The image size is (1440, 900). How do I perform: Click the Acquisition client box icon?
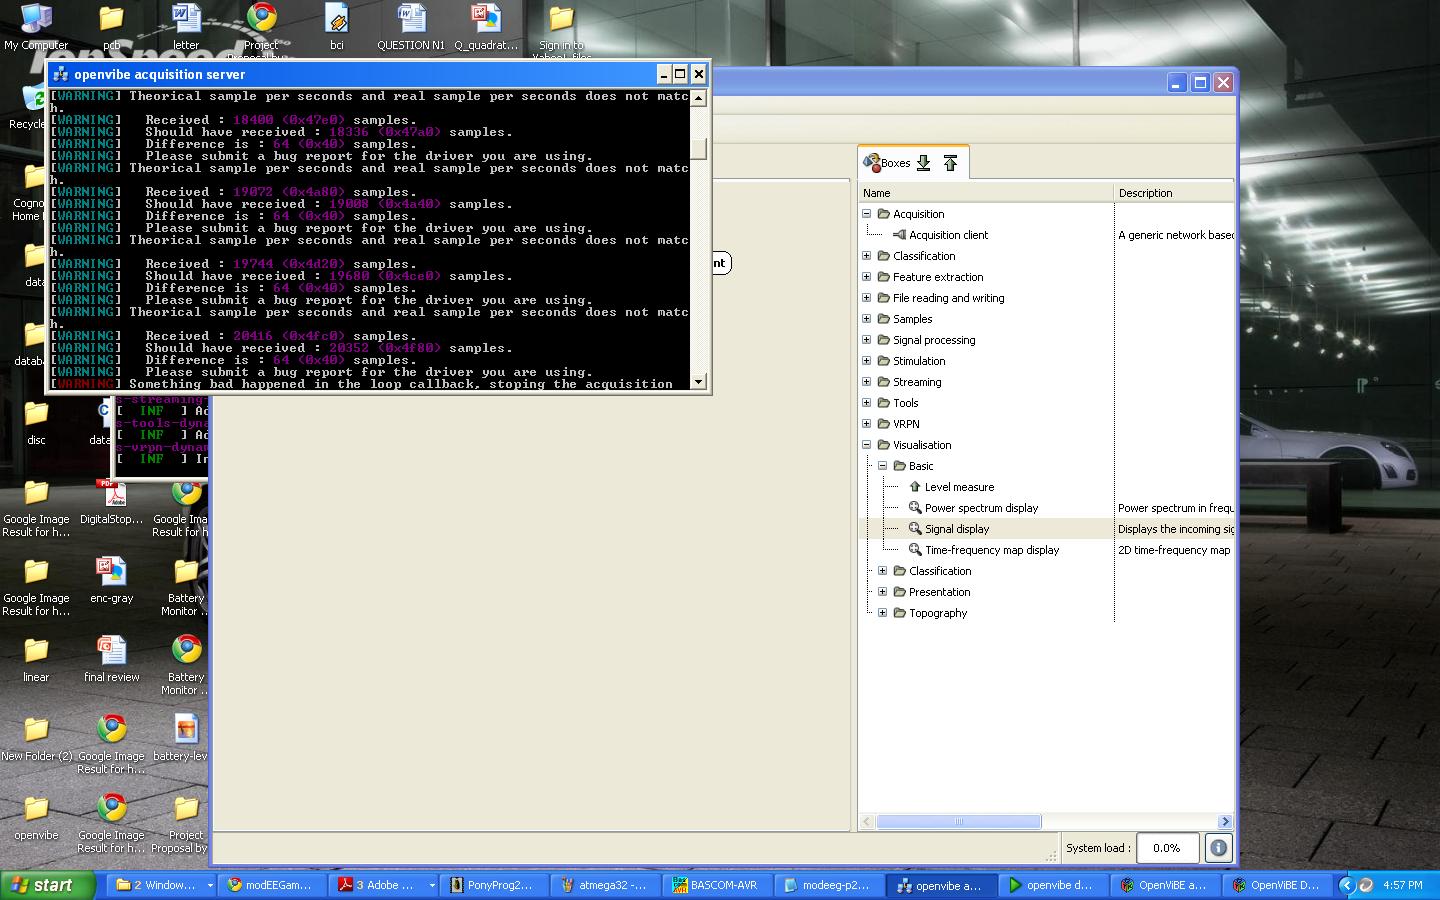(899, 235)
